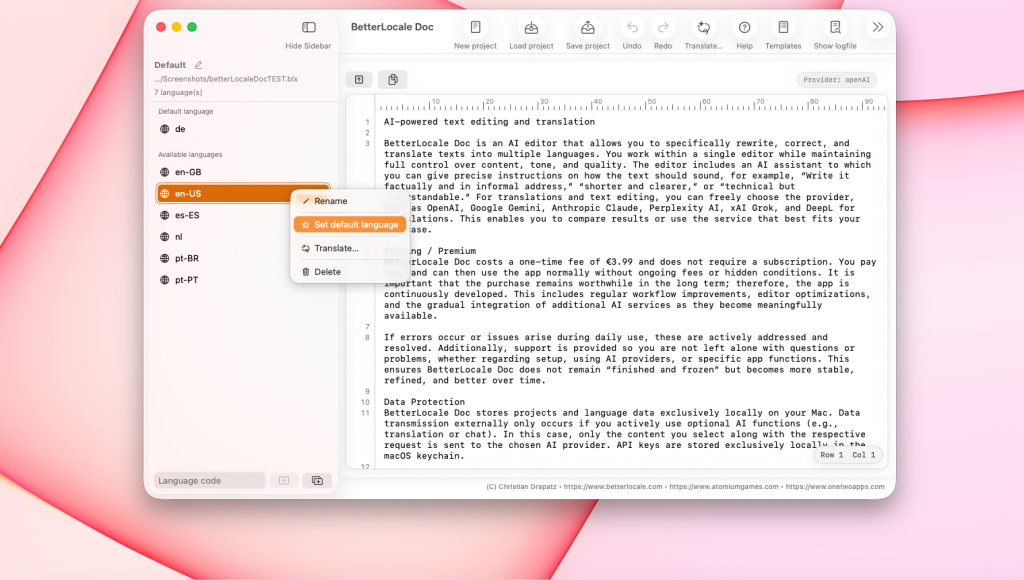Open the Help icon in toolbar

tap(744, 28)
